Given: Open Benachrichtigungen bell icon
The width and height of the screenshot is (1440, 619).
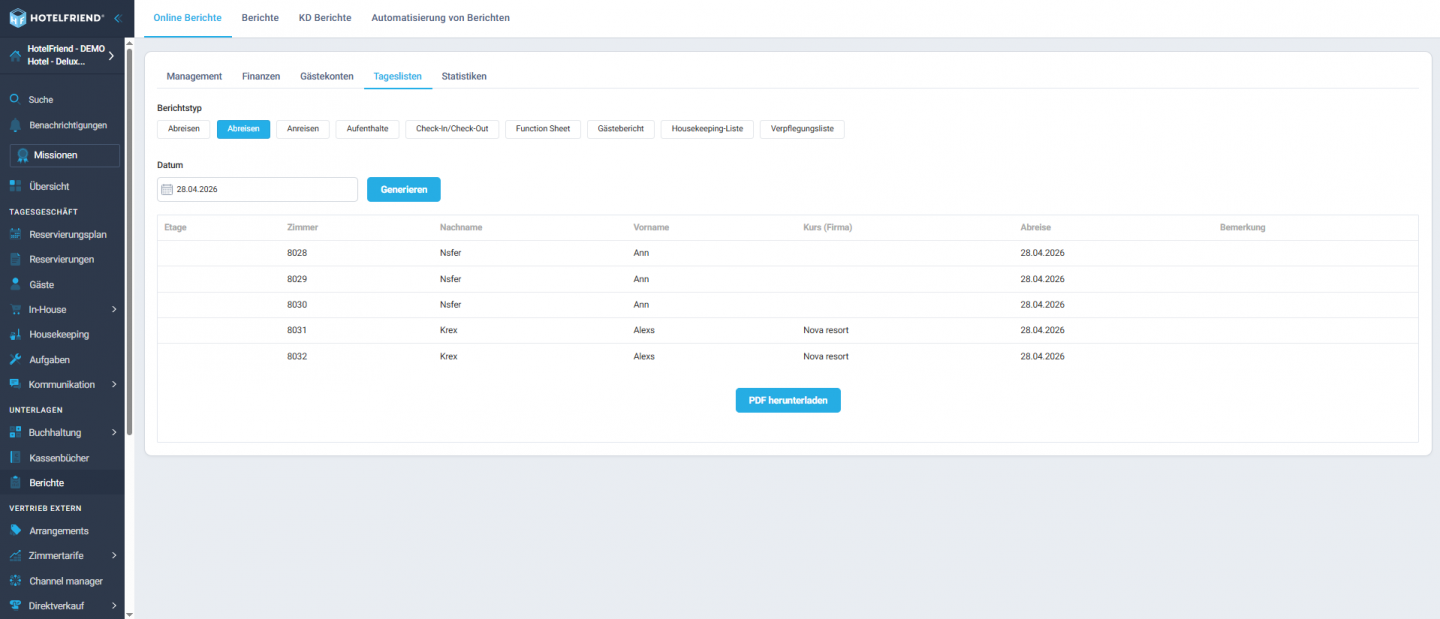Looking at the screenshot, I should click(15, 125).
